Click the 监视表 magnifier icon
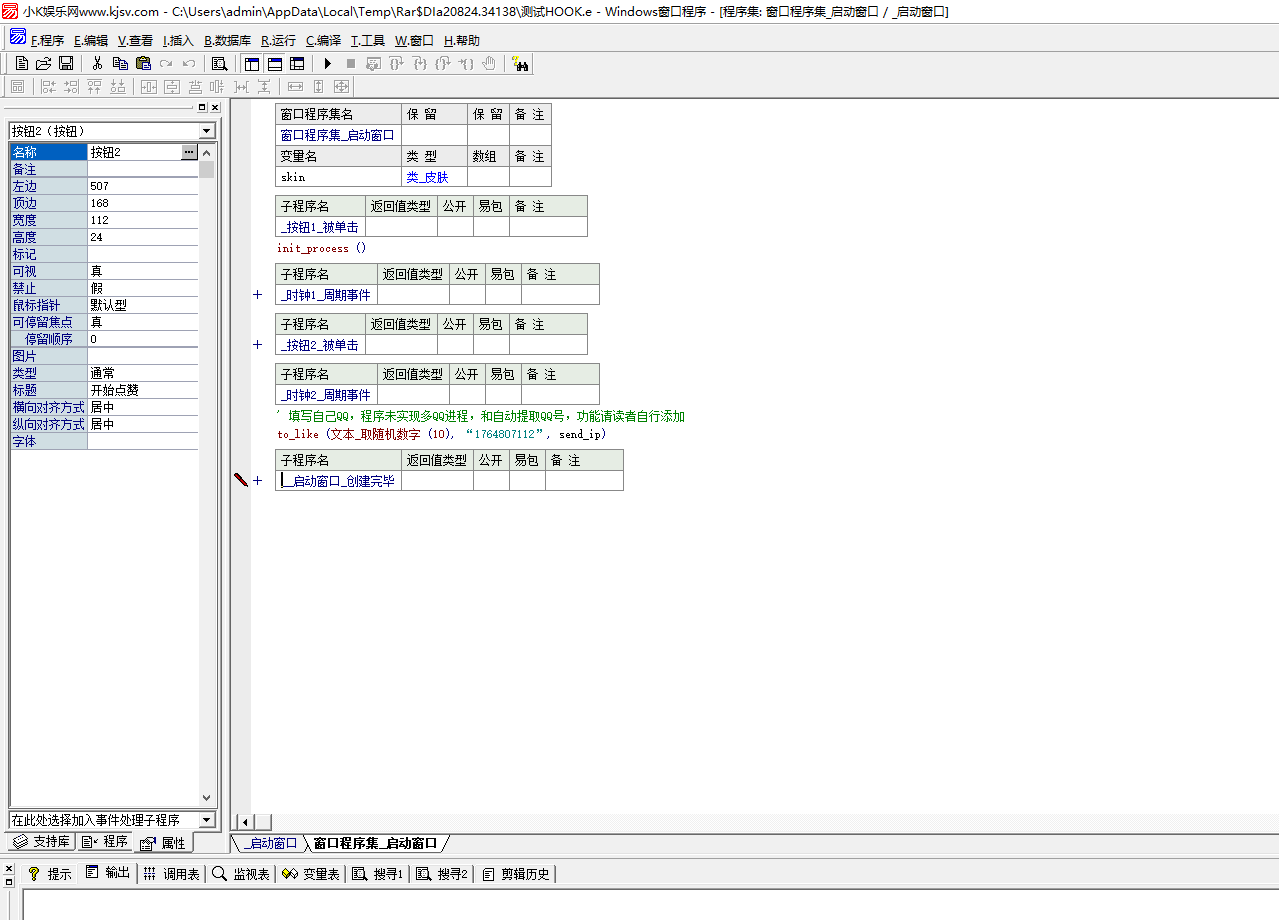Image resolution: width=1279 pixels, height=920 pixels. coord(219,873)
